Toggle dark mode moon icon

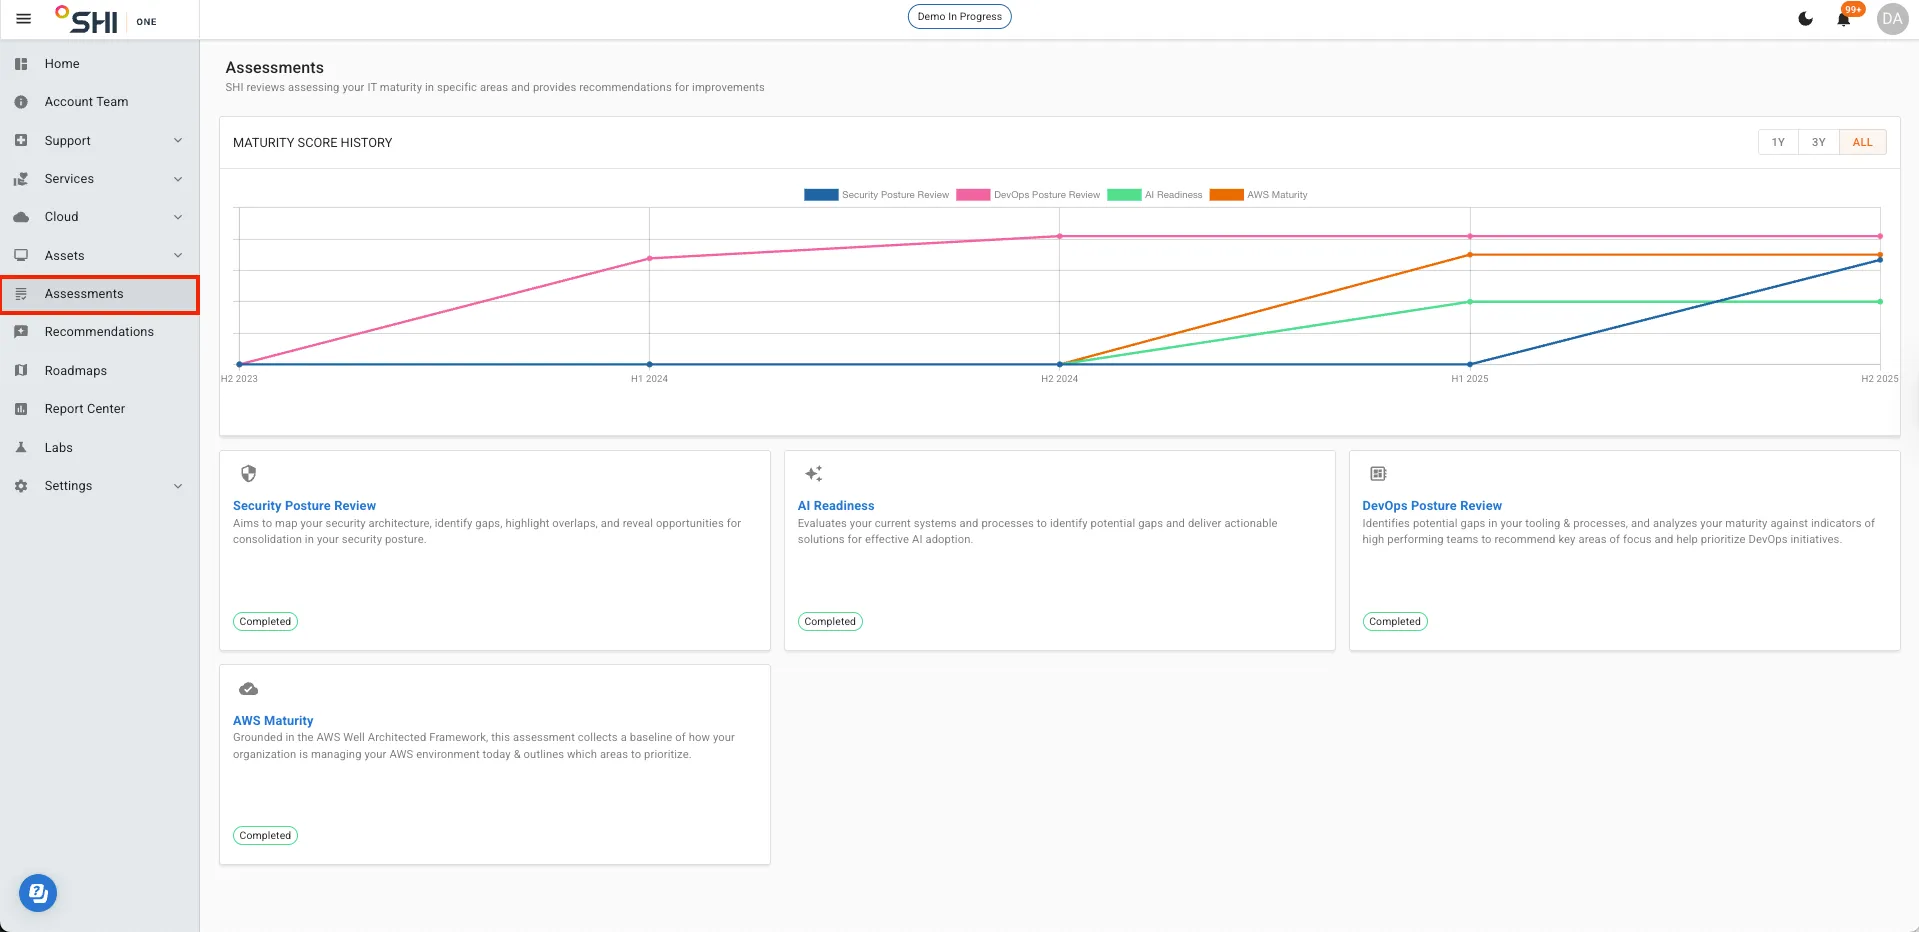(x=1805, y=19)
